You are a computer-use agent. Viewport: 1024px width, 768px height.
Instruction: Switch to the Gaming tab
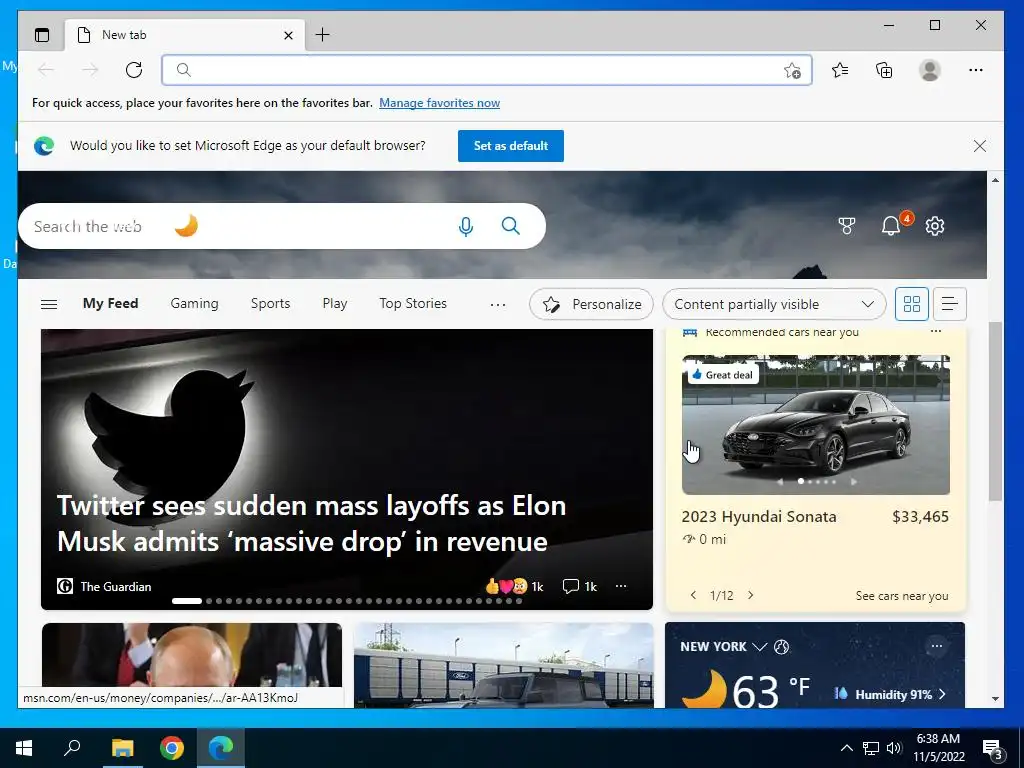pos(195,304)
